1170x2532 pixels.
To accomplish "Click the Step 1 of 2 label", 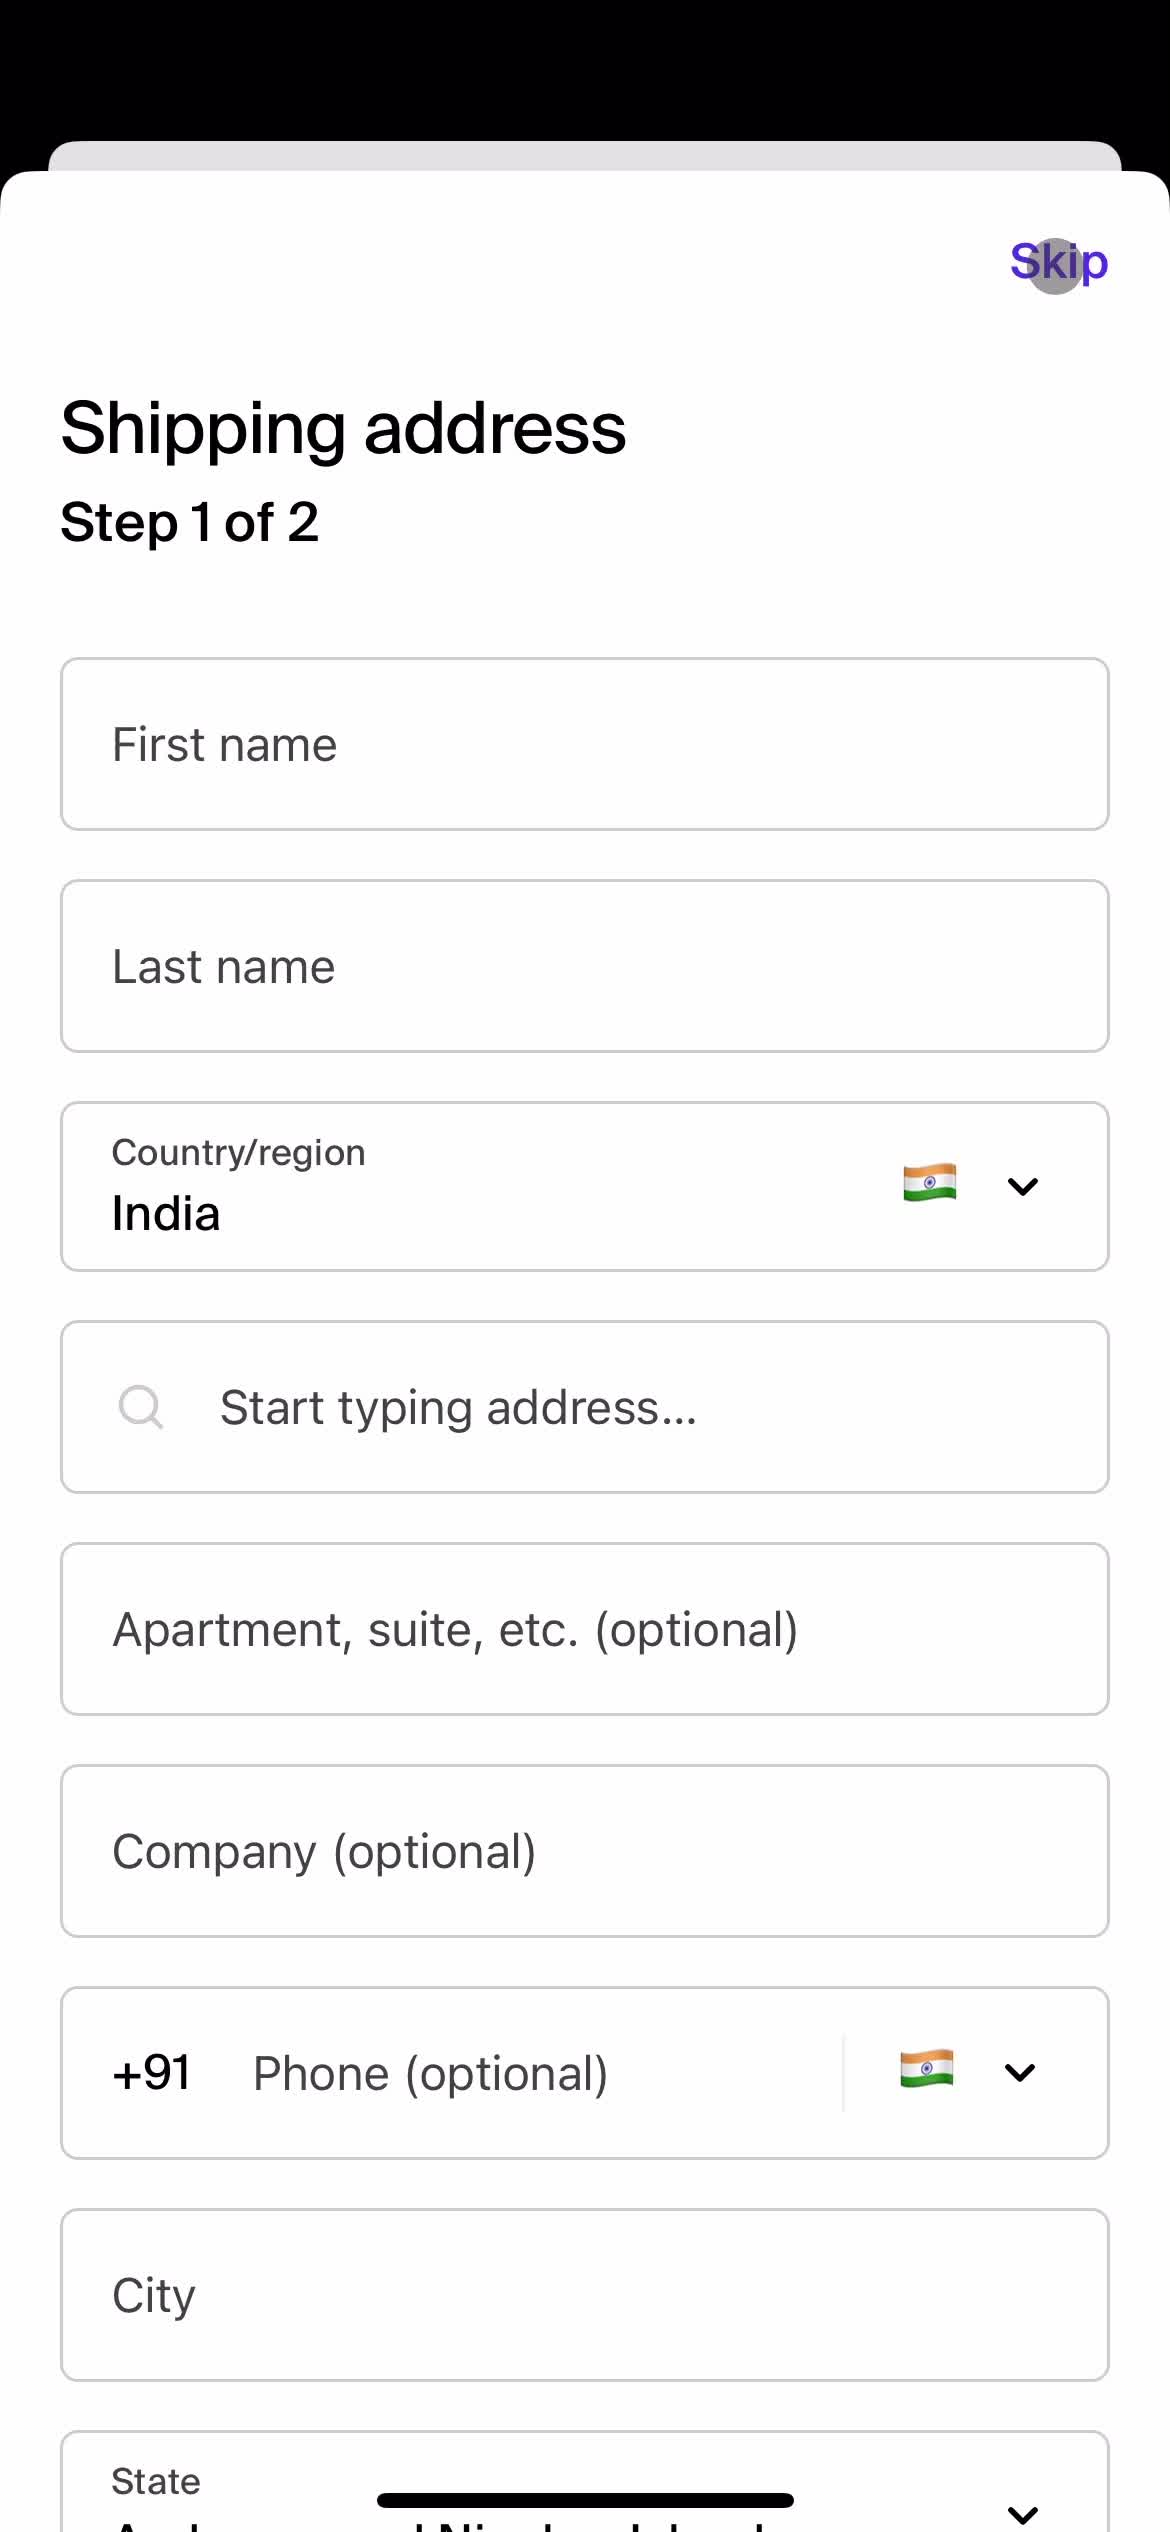I will coord(189,521).
